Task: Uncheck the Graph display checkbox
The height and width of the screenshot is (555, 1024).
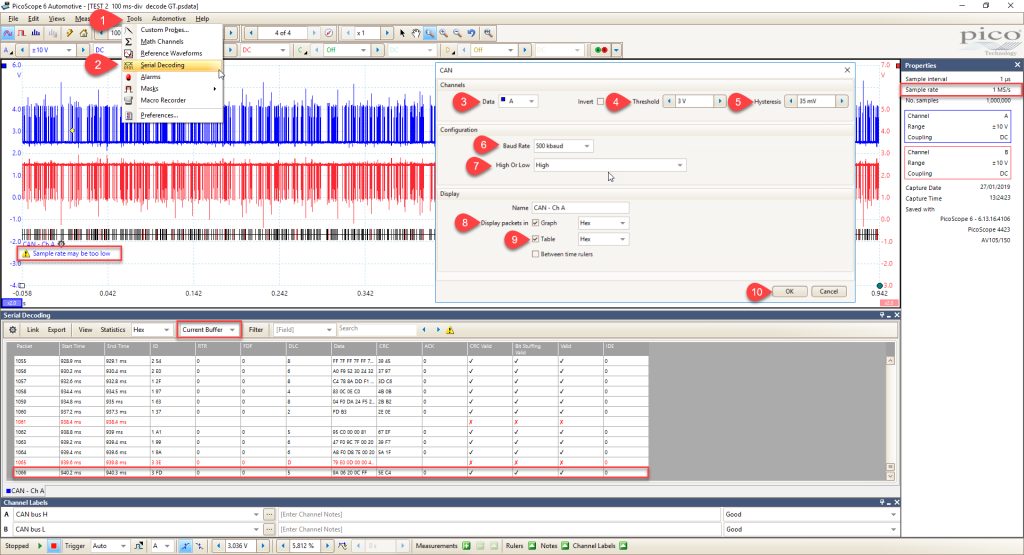Action: point(536,223)
